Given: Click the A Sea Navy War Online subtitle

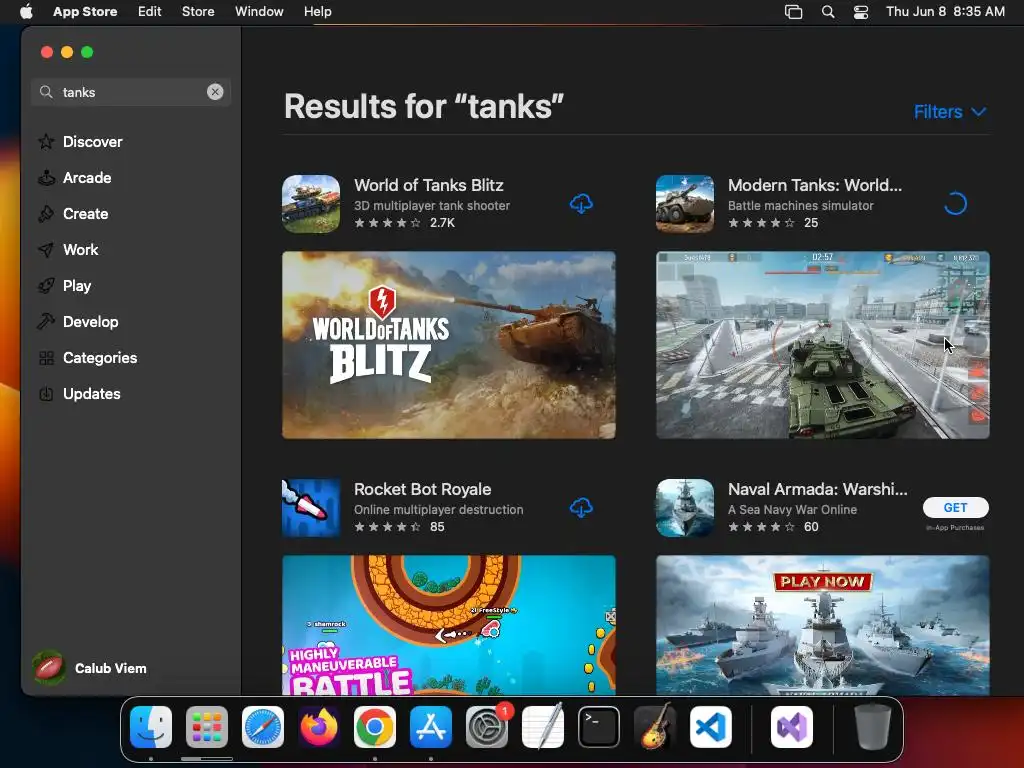Looking at the screenshot, I should (x=792, y=509).
